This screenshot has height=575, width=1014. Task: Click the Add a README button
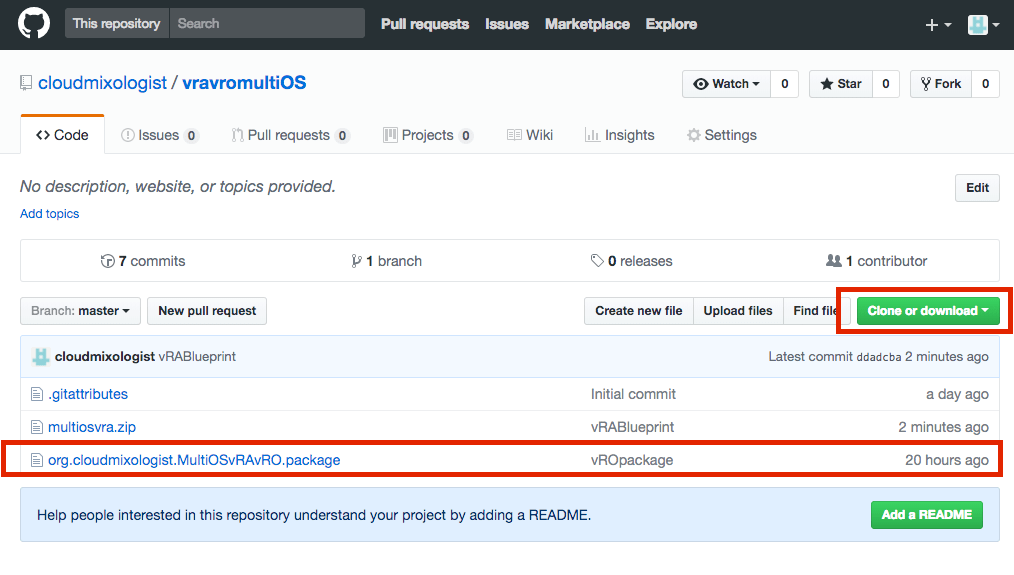927,515
